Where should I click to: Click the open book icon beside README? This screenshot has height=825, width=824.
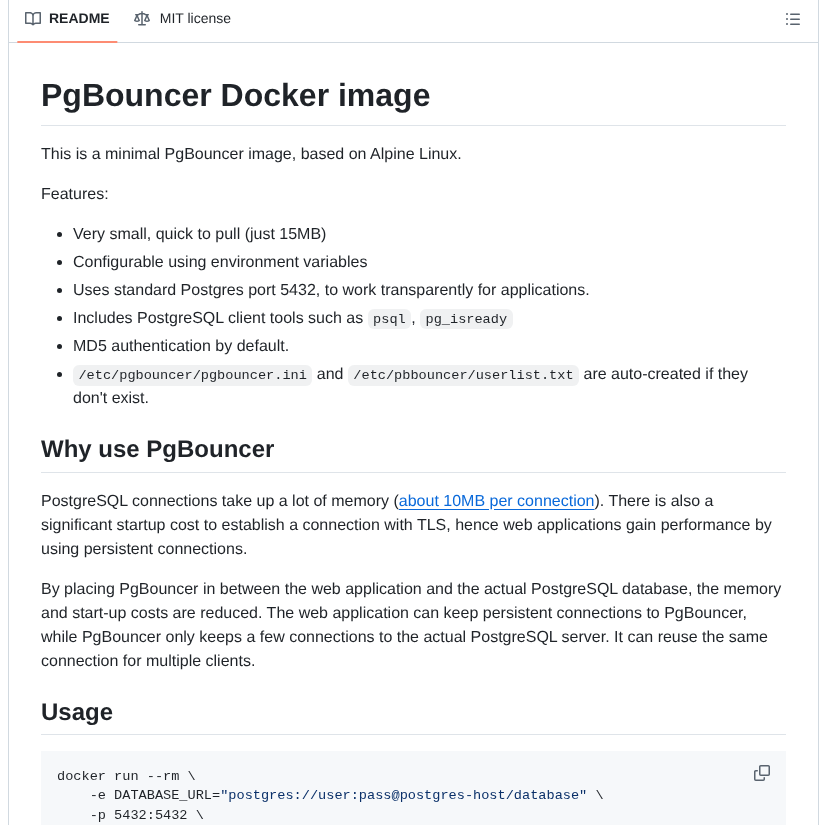(32, 18)
